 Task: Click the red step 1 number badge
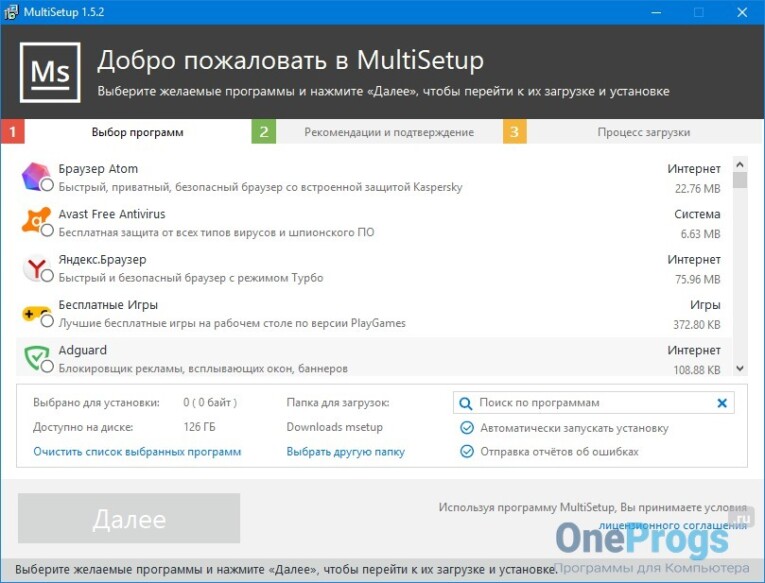tap(13, 132)
